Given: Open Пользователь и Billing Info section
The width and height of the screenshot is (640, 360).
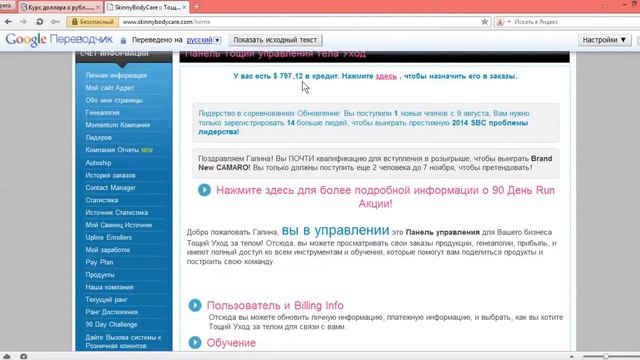Looking at the screenshot, I should coord(275,305).
